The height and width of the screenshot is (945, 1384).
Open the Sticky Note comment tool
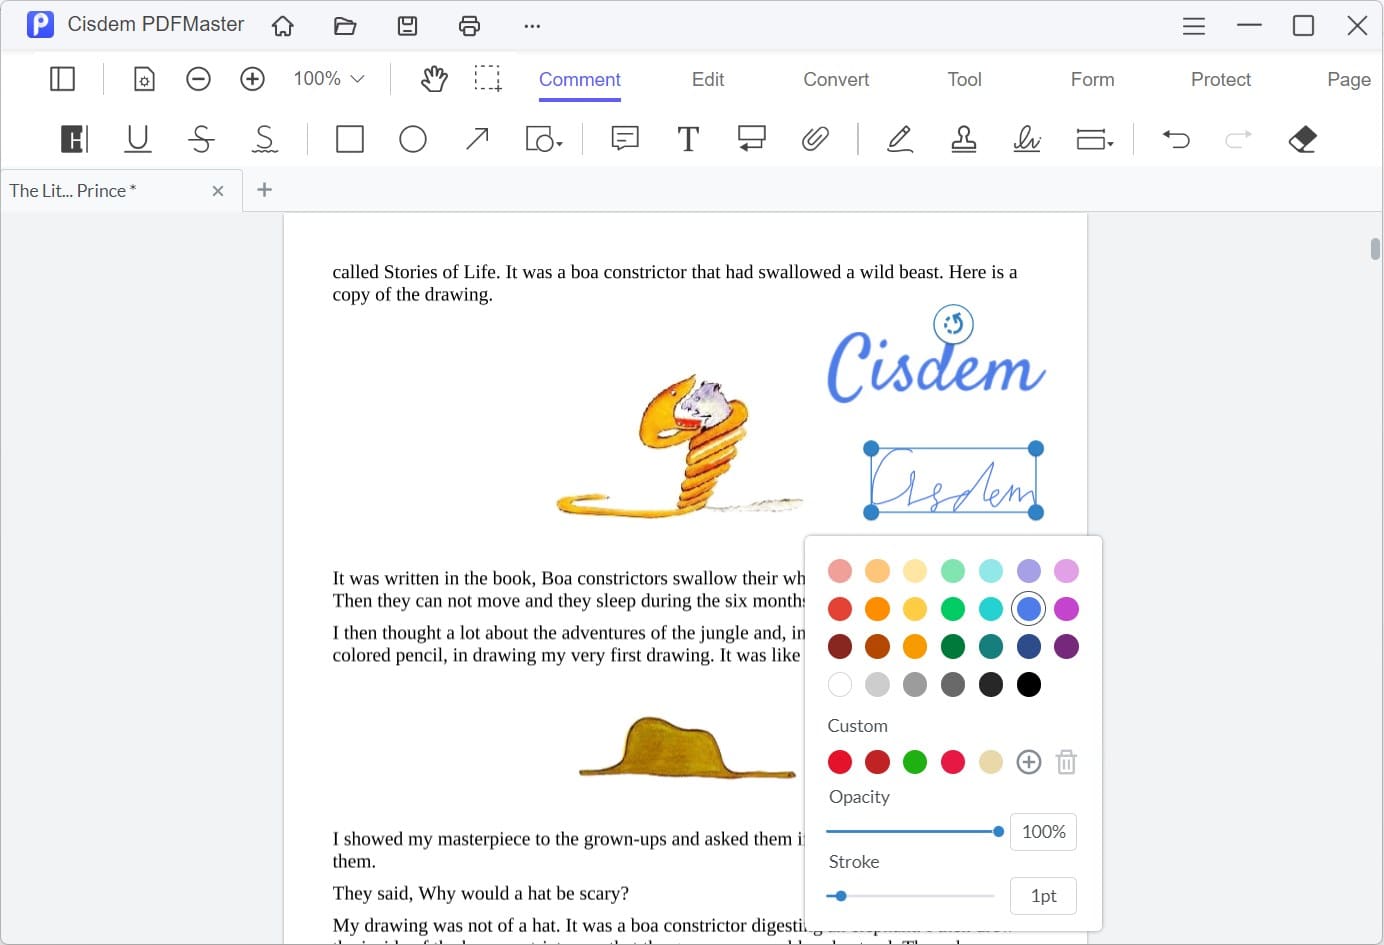(x=624, y=139)
